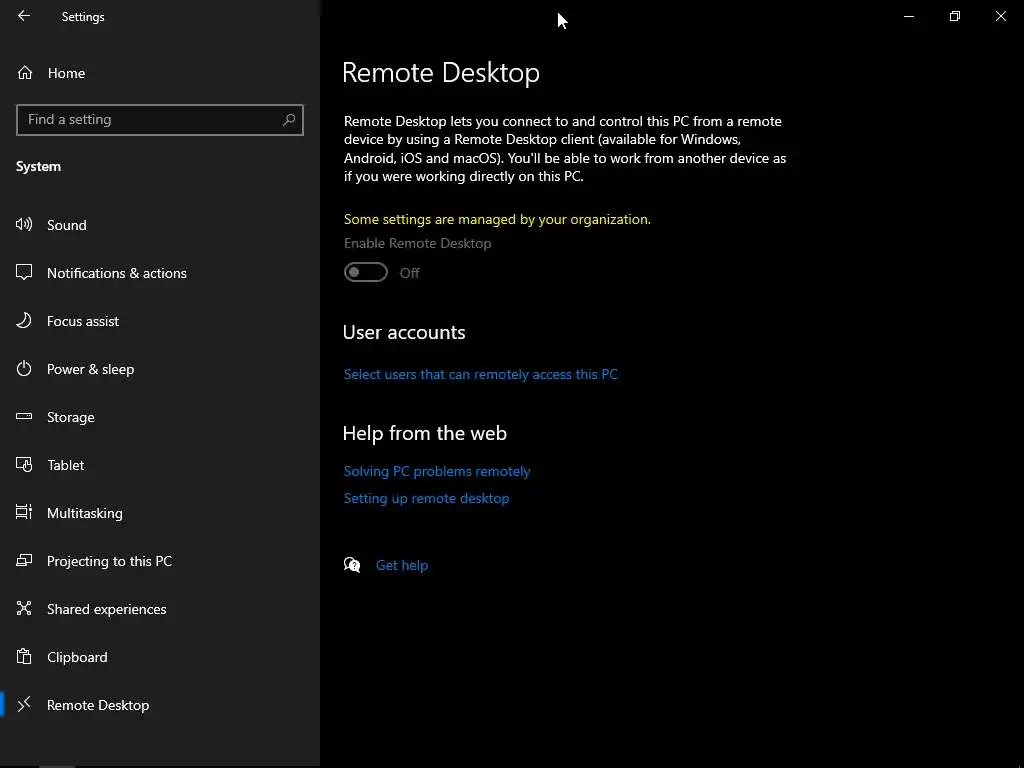
Task: Toggle the Enable Remote Desktop switch
Action: point(366,272)
